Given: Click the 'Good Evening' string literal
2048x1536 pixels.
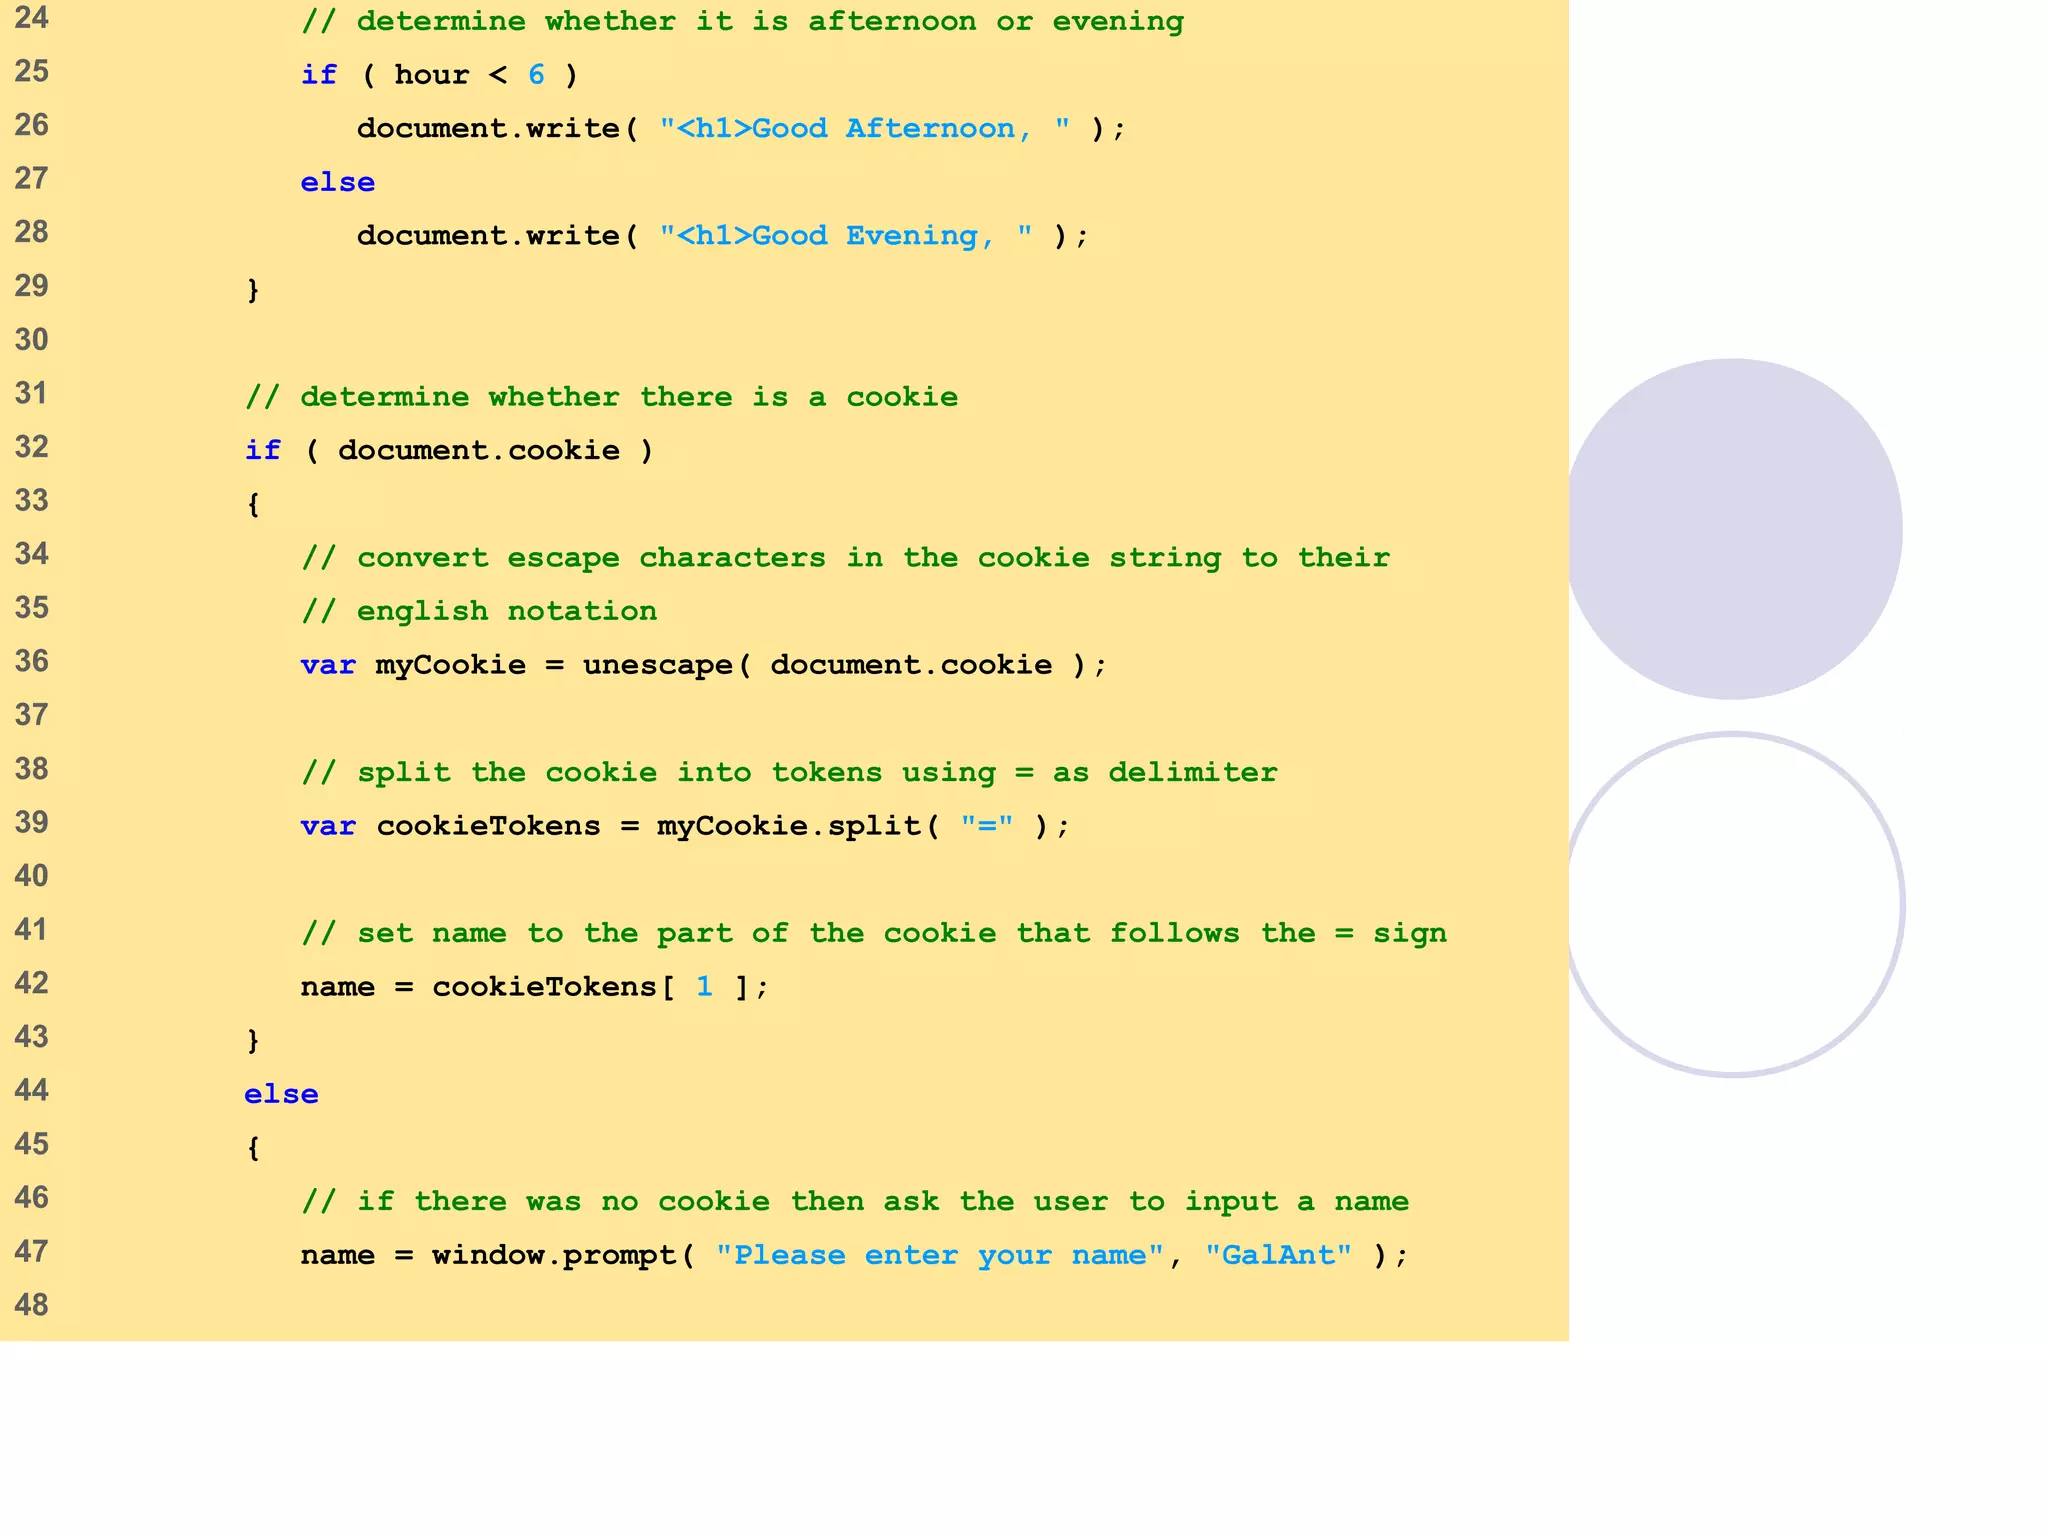Looking at the screenshot, I should (x=845, y=235).
